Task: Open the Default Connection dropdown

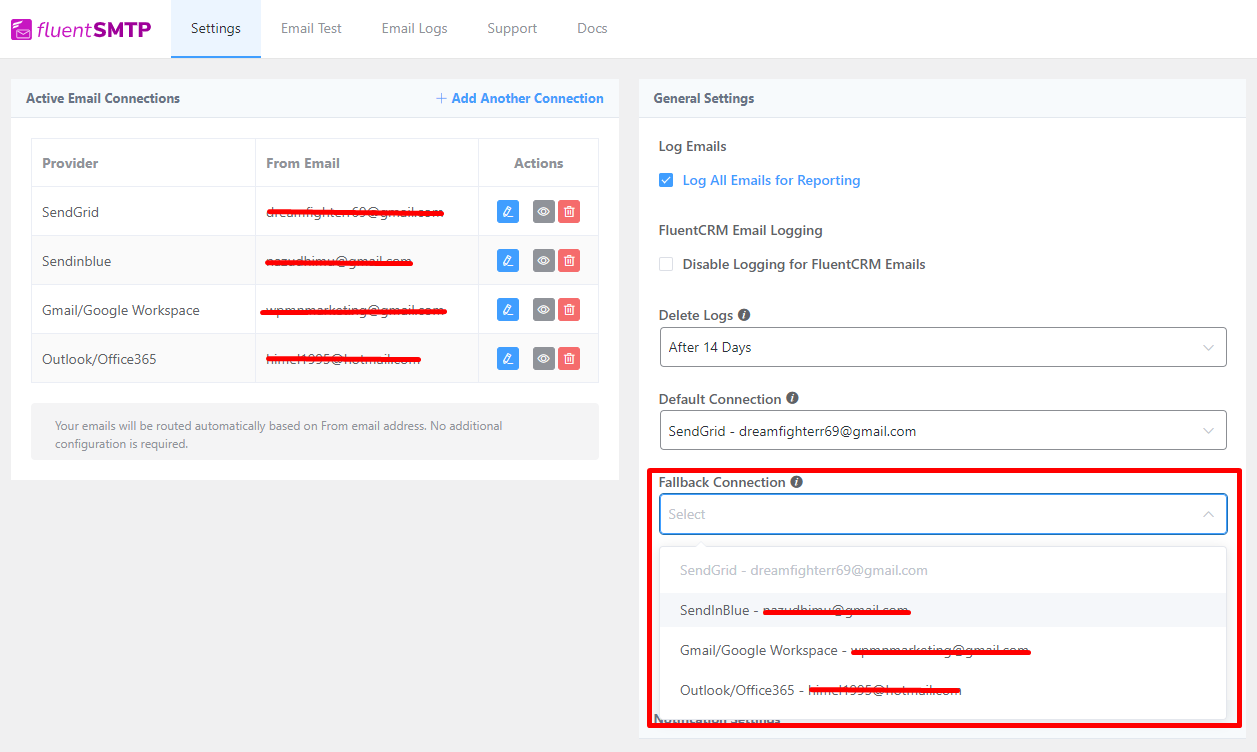Action: 943,431
